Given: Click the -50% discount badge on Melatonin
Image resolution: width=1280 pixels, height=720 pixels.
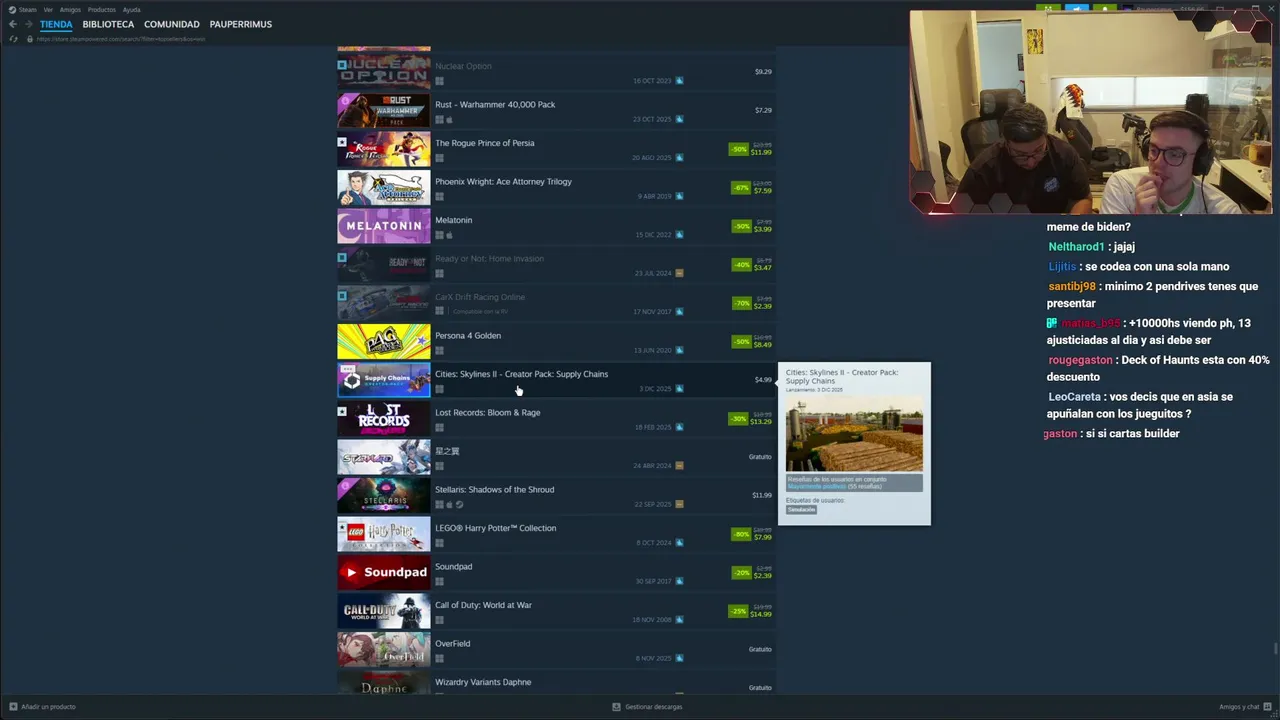Looking at the screenshot, I should coord(741,226).
